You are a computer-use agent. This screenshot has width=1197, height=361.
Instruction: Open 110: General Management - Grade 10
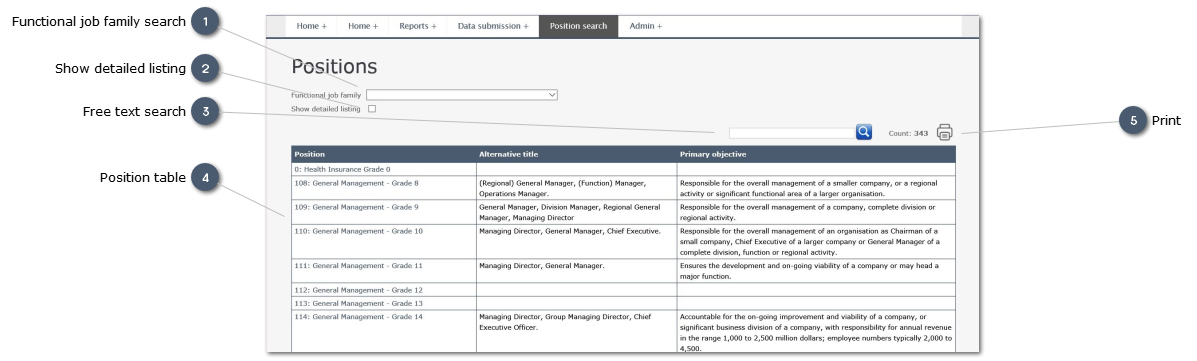pyautogui.click(x=358, y=230)
